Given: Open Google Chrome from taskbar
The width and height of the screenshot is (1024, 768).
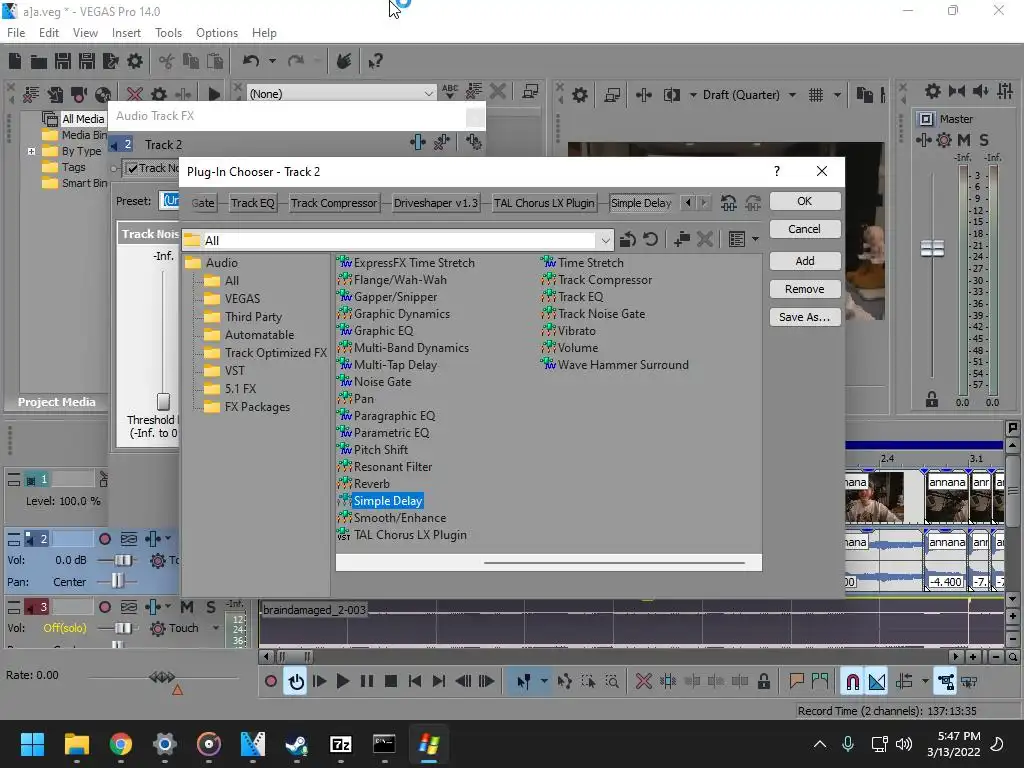Looking at the screenshot, I should (121, 744).
